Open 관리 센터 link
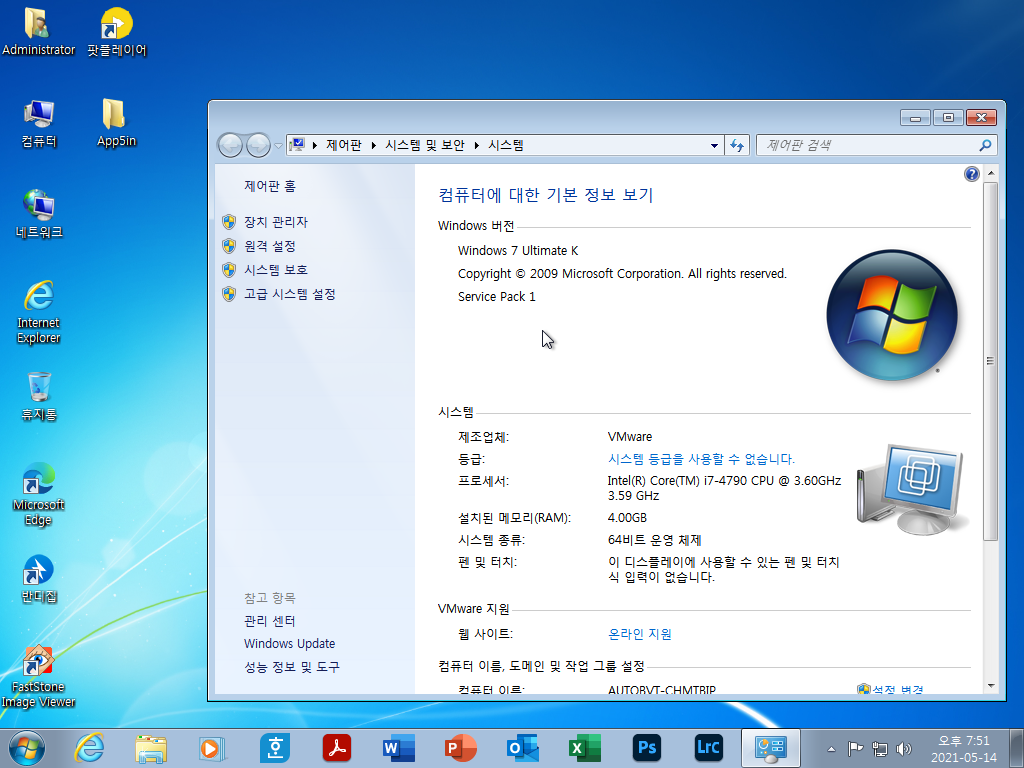 pos(269,621)
